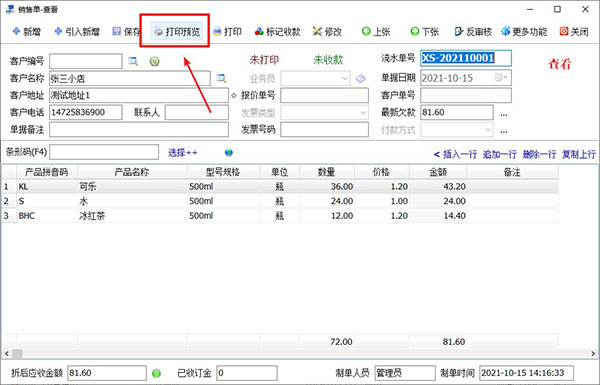Viewport: 600px width, 385px height.
Task: Click the 联系人 input field
Action: point(197,113)
